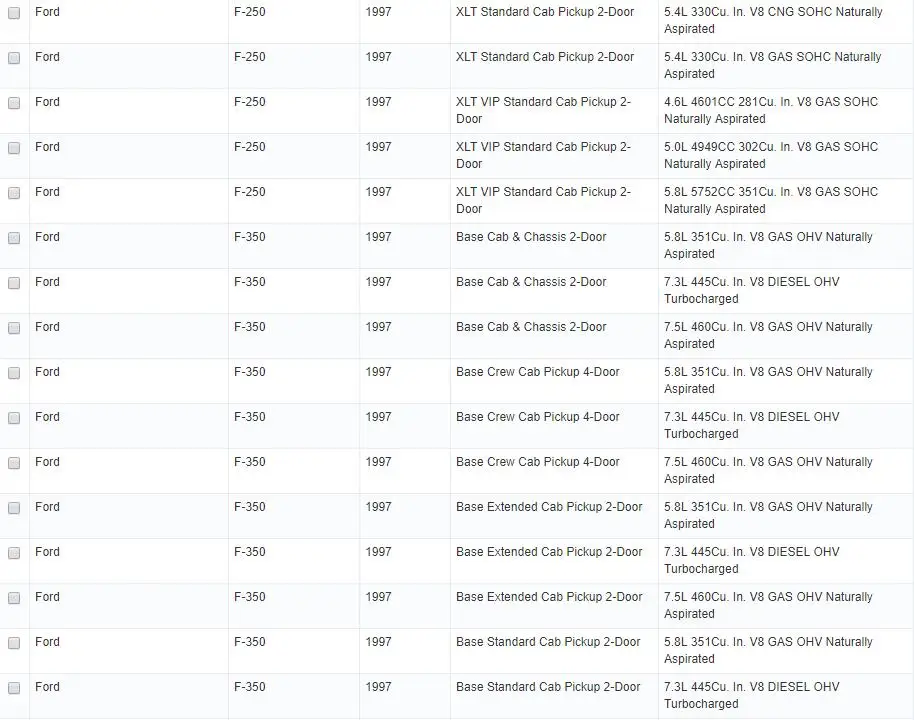The image size is (914, 720).
Task: Select engine text '4.6L 4601CC 281Cu. In. V8 GAS SOHC'
Action: (771, 102)
